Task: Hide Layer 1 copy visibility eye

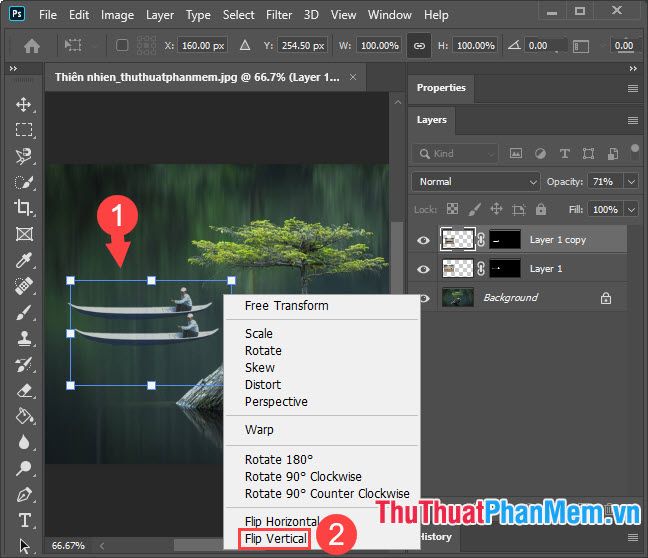Action: tap(423, 240)
